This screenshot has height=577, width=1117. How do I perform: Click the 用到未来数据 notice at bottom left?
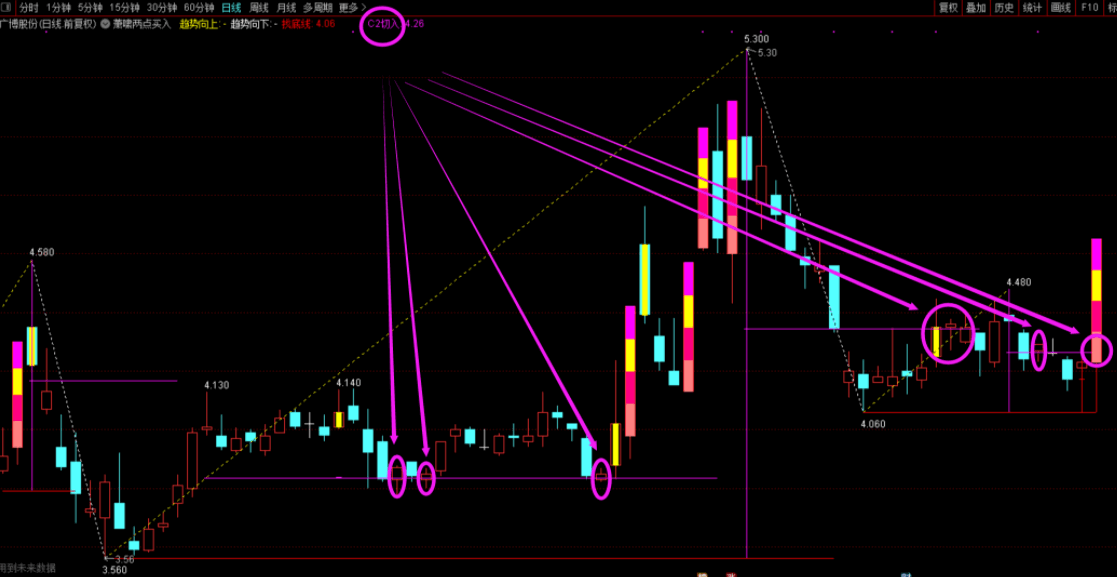click(x=27, y=568)
